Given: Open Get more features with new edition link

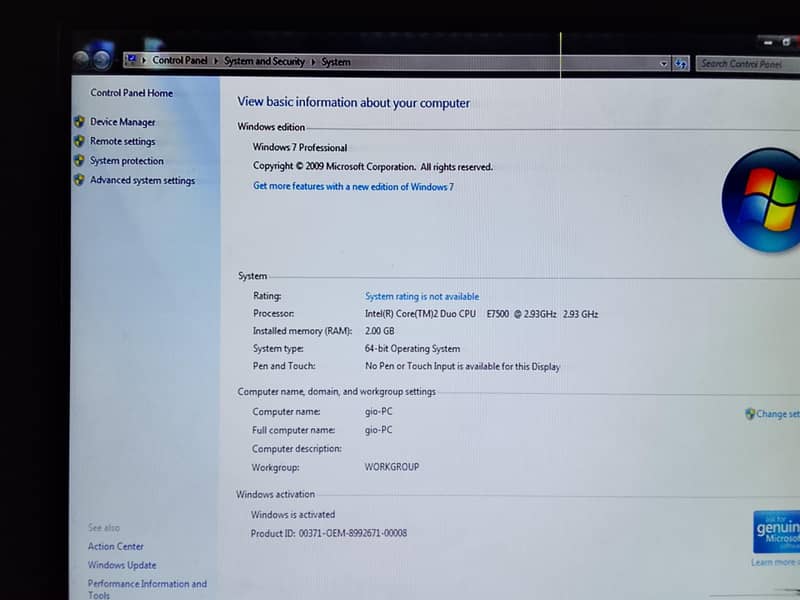Looking at the screenshot, I should (353, 186).
